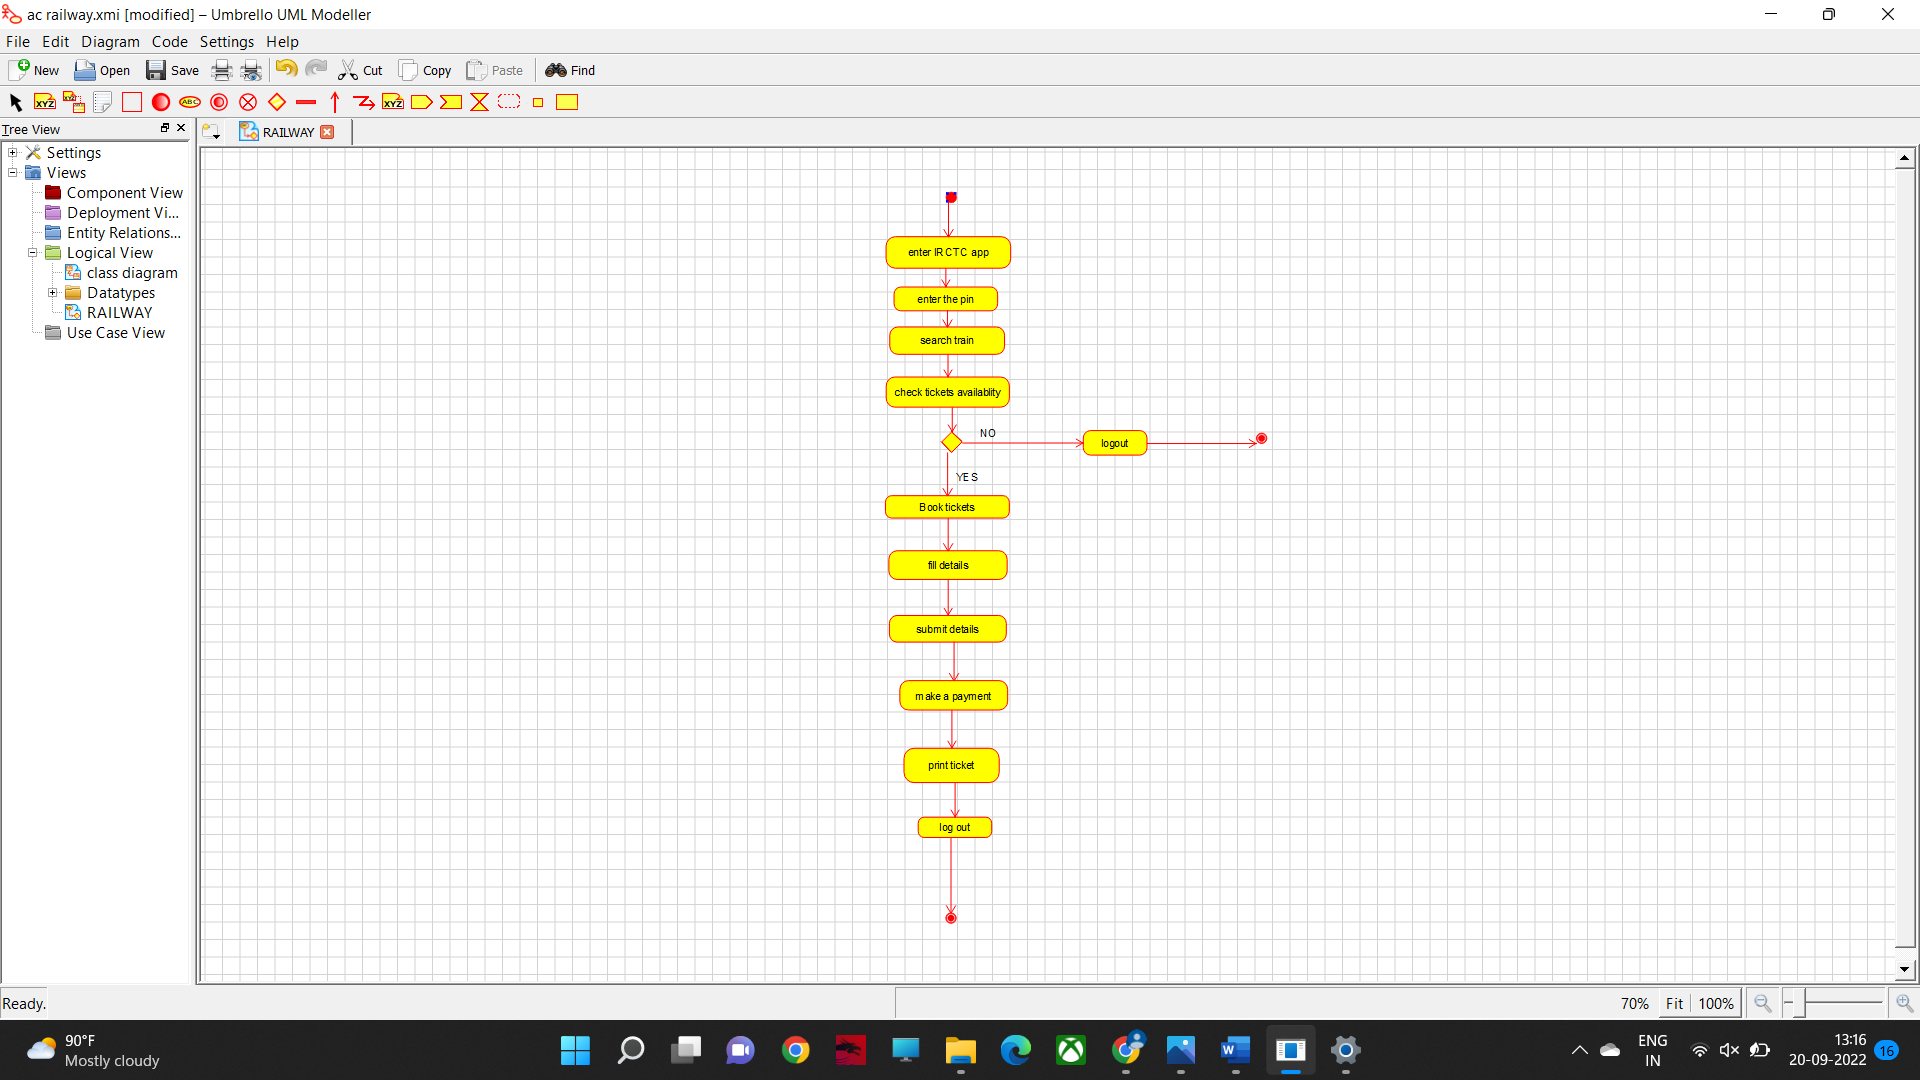Expand the Settings tree node
The width and height of the screenshot is (1920, 1080).
click(13, 153)
